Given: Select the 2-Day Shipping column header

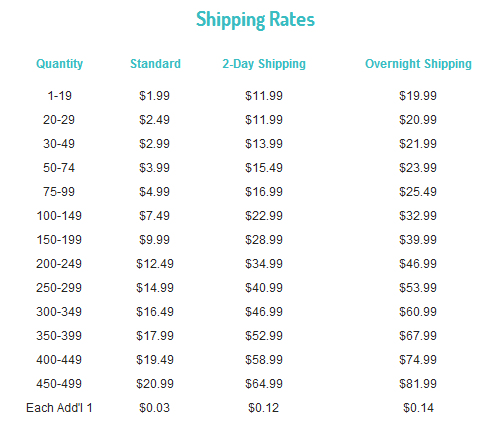Looking at the screenshot, I should (x=264, y=64).
